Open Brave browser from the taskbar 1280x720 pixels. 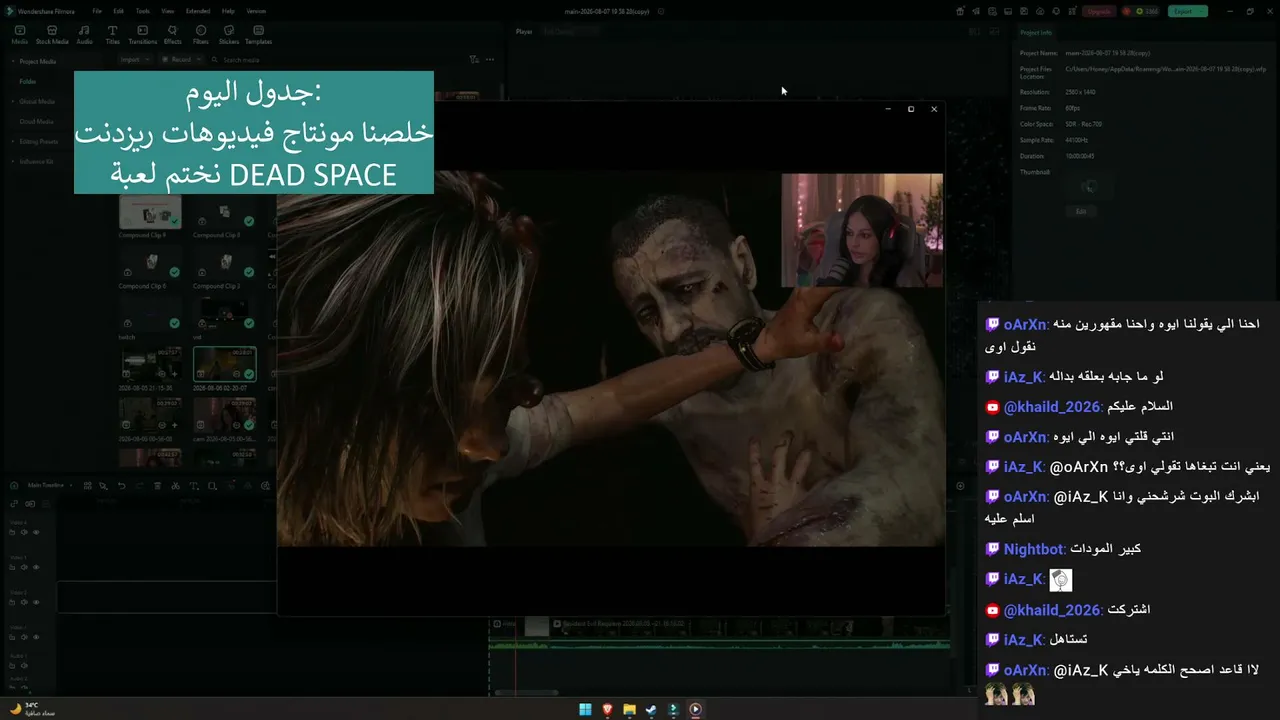(x=607, y=709)
